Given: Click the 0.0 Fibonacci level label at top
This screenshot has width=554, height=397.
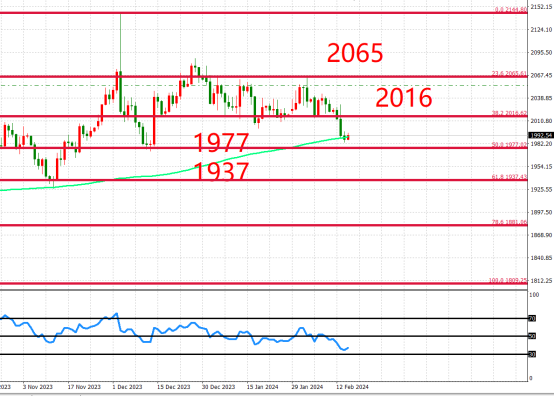Looking at the screenshot, I should 511,10.
